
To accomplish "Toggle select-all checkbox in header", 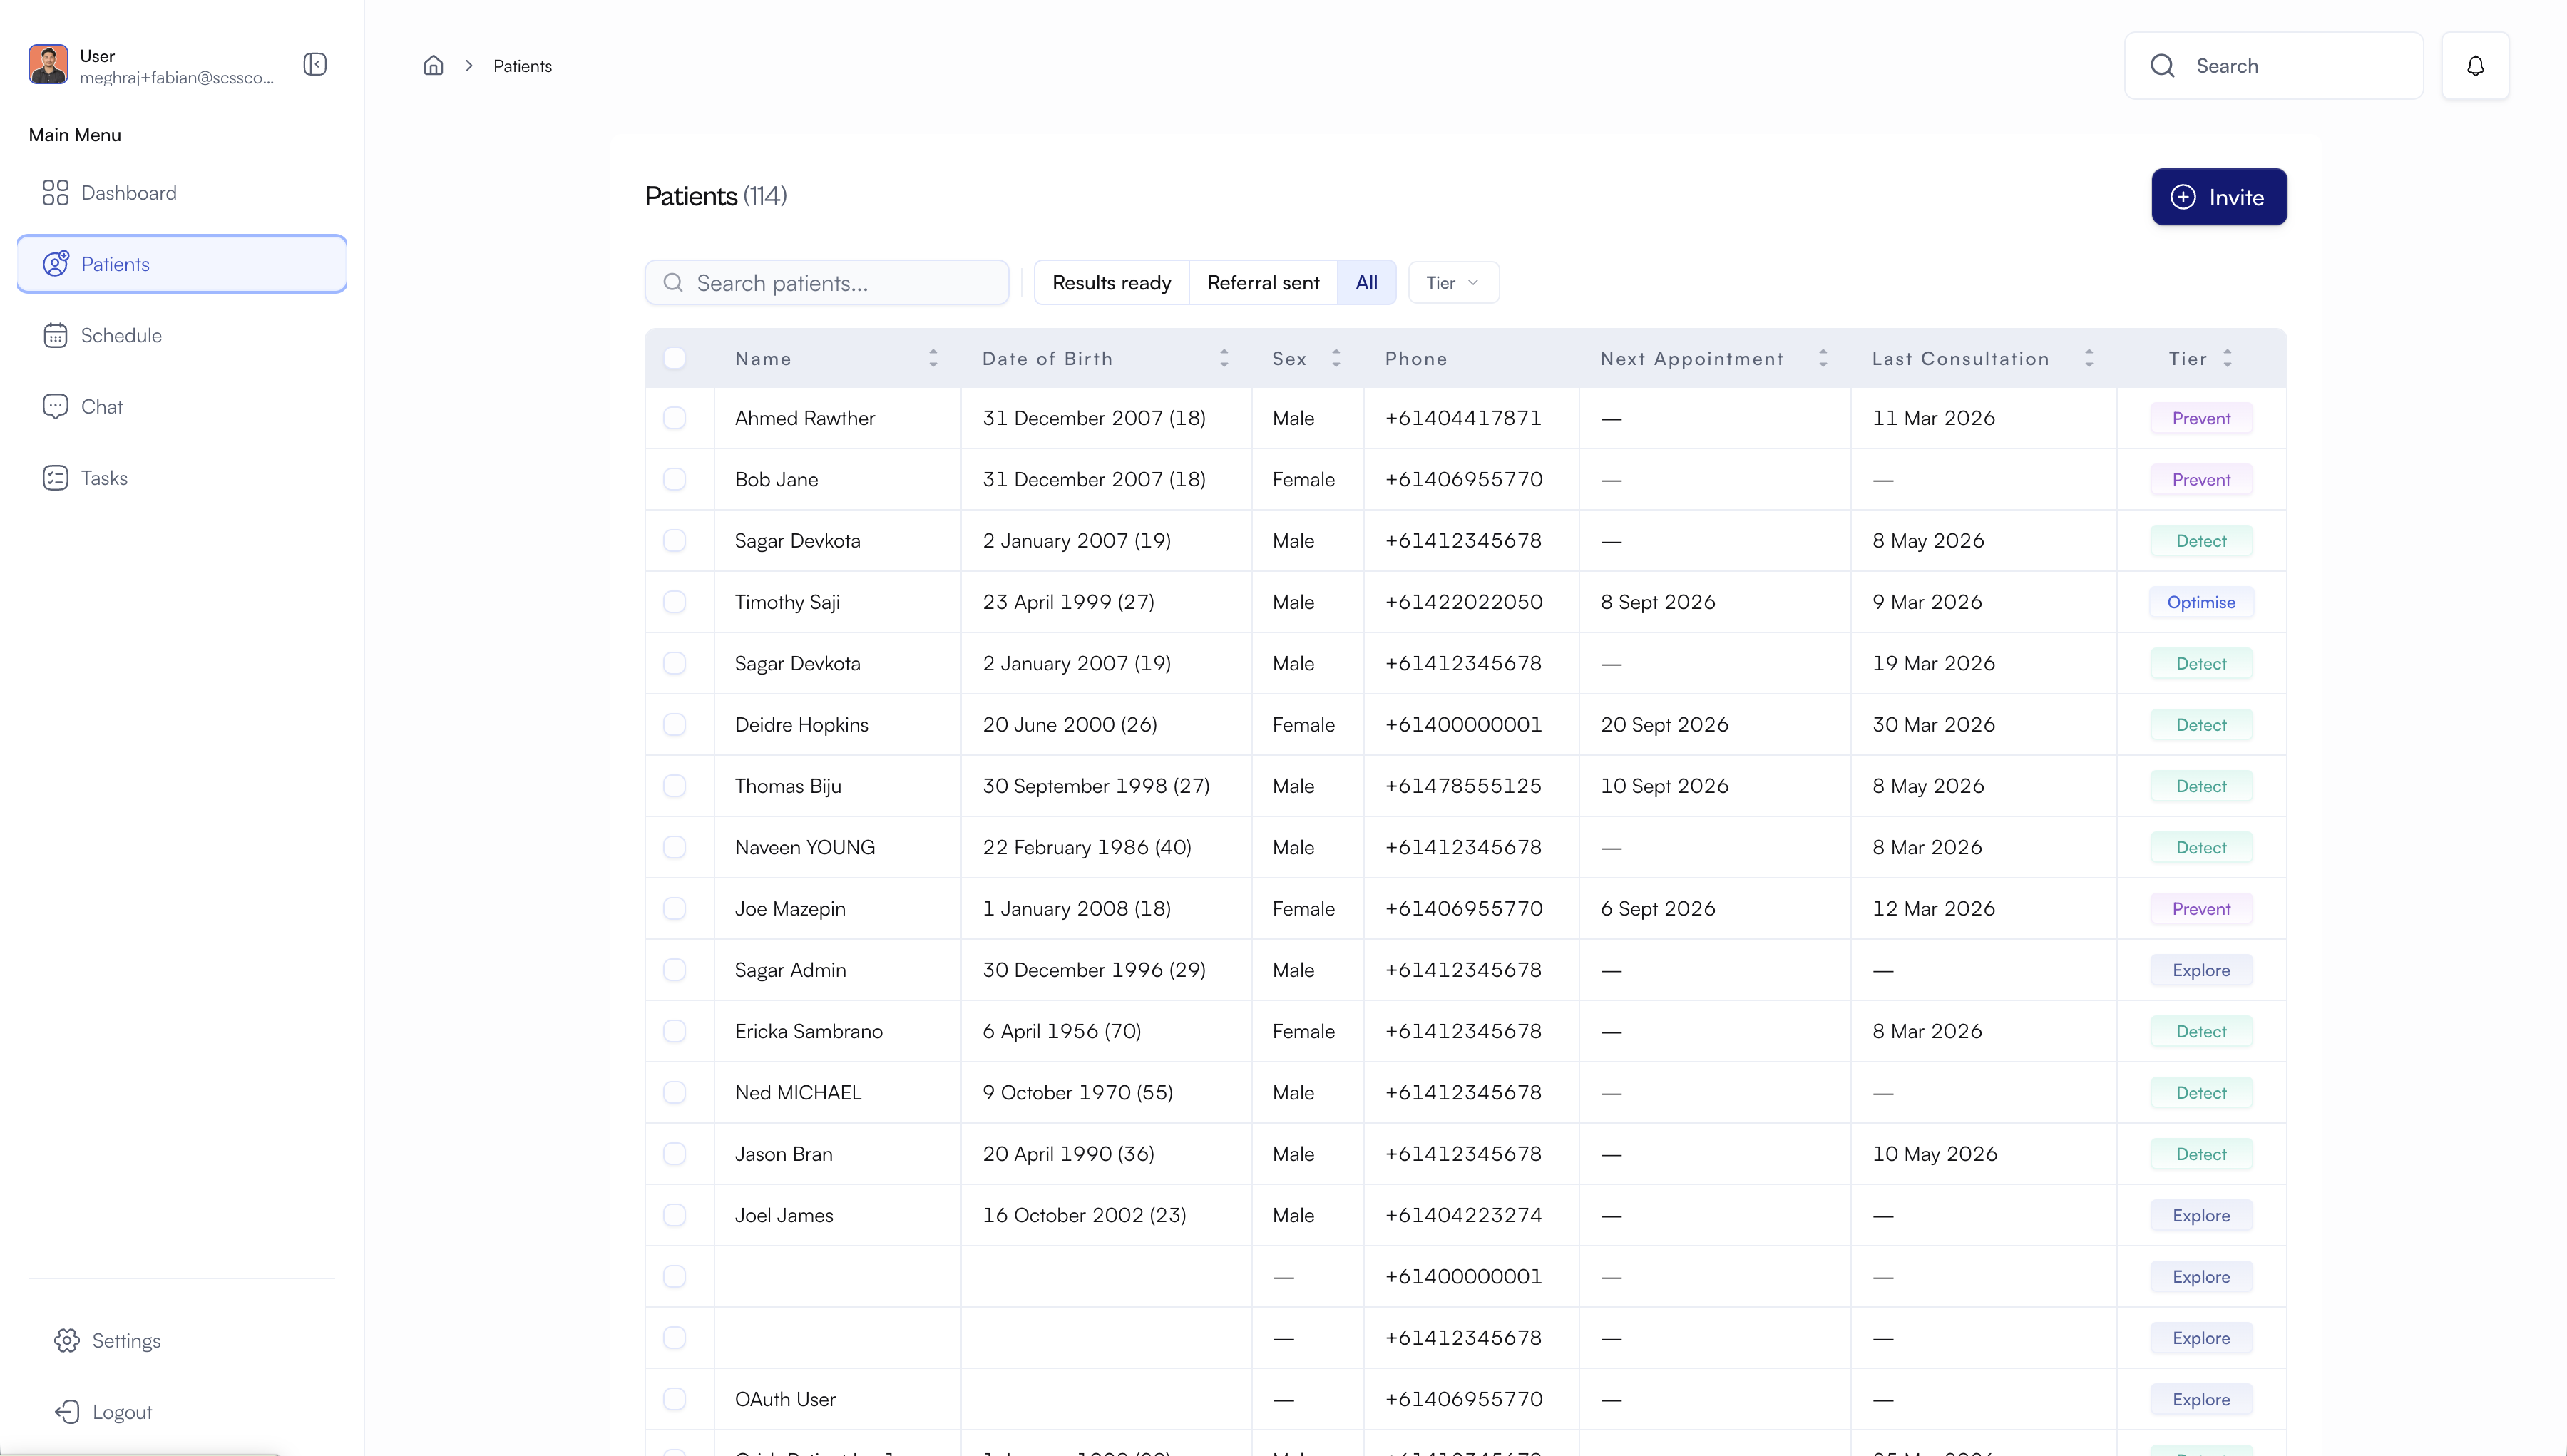I will tap(674, 358).
